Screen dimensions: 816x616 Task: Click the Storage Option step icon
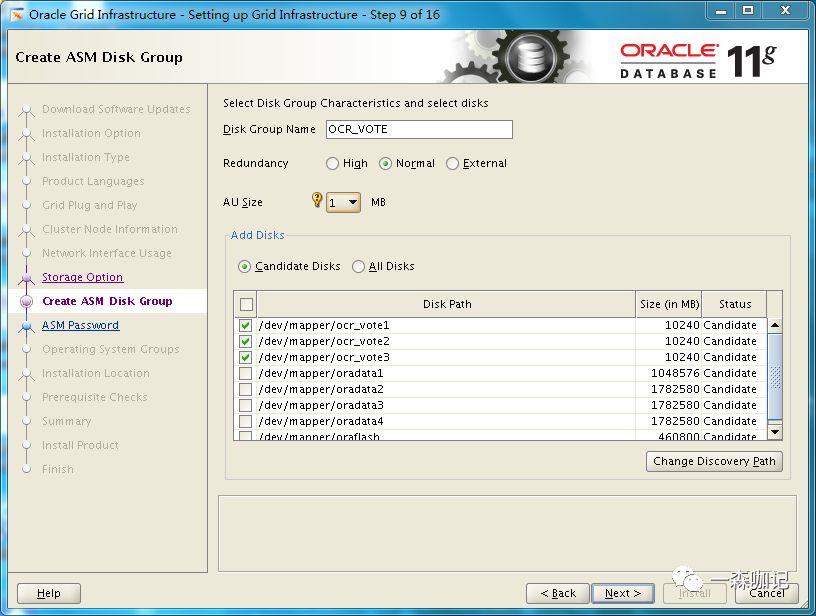[x=27, y=278]
